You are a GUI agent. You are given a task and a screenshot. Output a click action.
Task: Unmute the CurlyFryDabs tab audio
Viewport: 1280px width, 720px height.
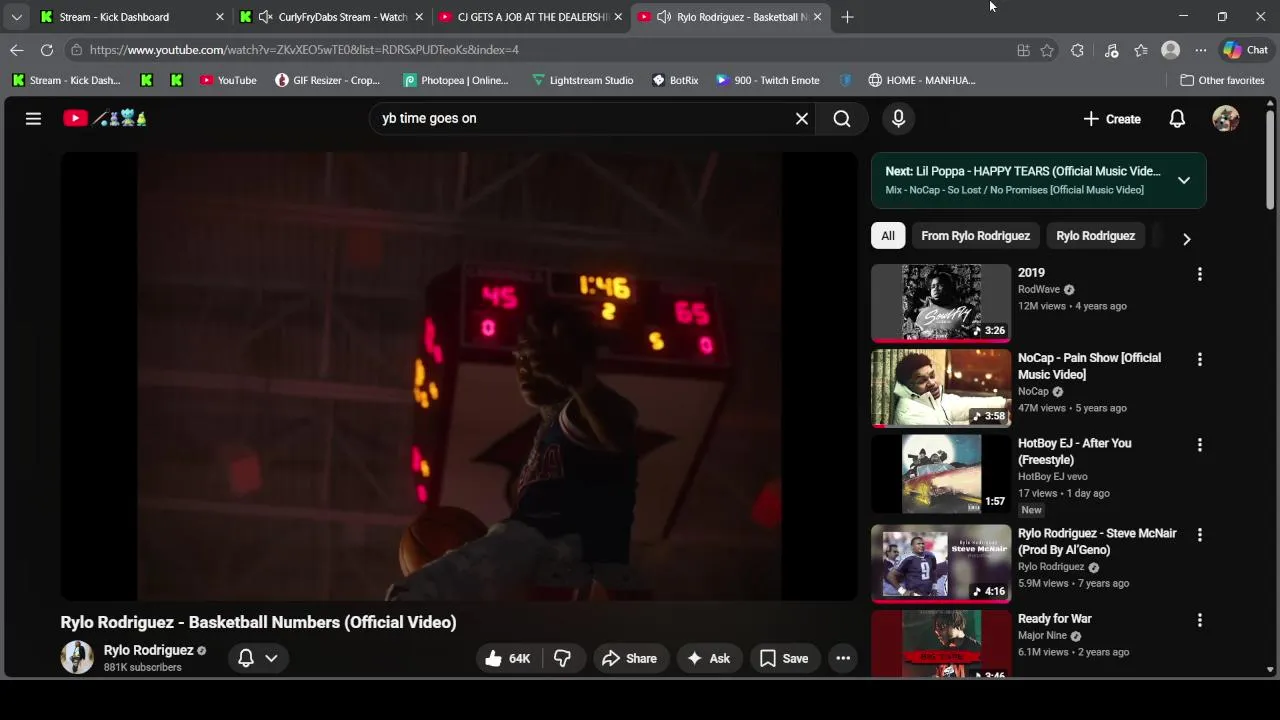point(265,17)
